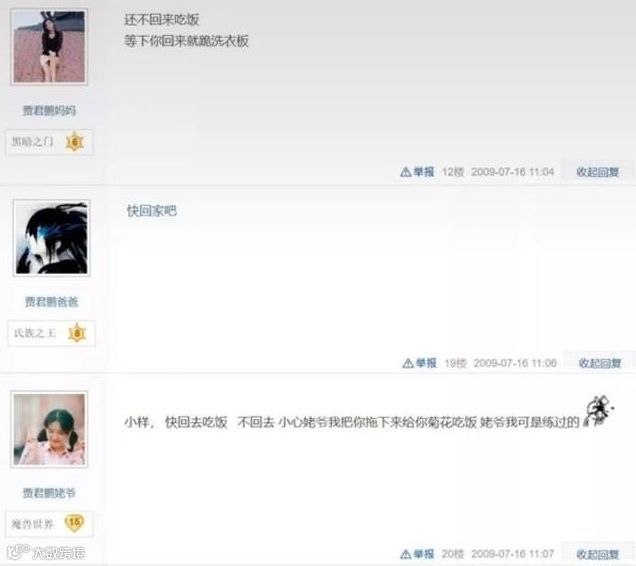Open the 魔兽世界 title badge
This screenshot has height=566, width=636.
point(32,524)
